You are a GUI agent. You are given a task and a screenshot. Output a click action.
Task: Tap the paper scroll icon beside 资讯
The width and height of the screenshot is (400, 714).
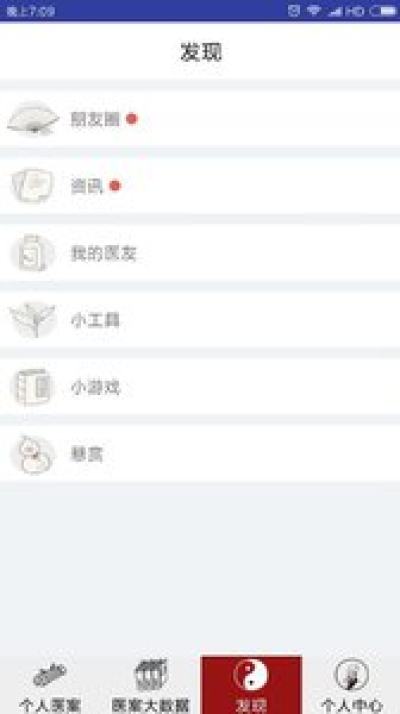[x=33, y=185]
